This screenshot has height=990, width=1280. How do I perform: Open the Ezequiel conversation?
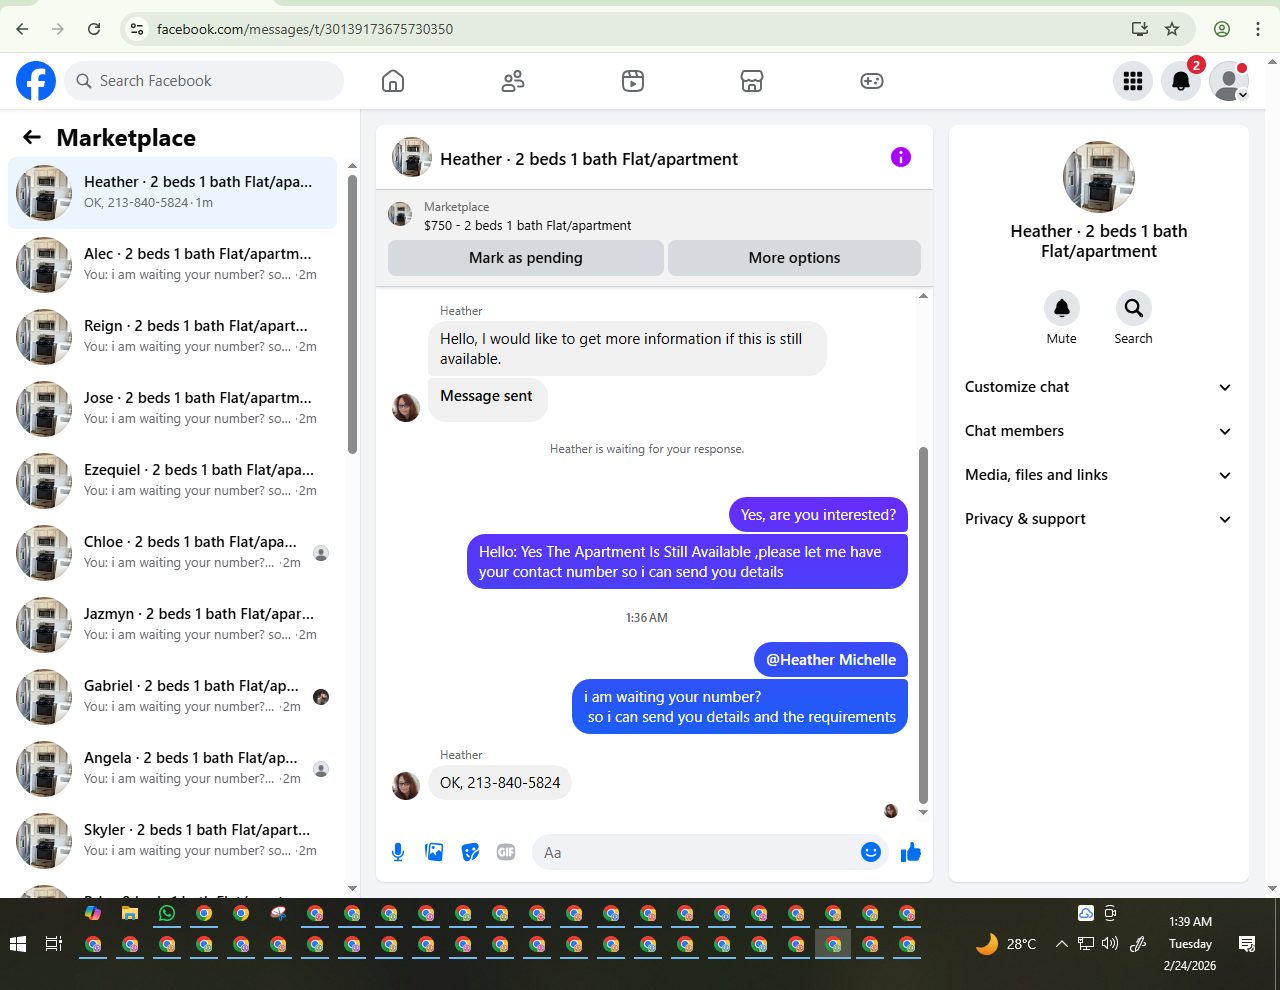[172, 481]
